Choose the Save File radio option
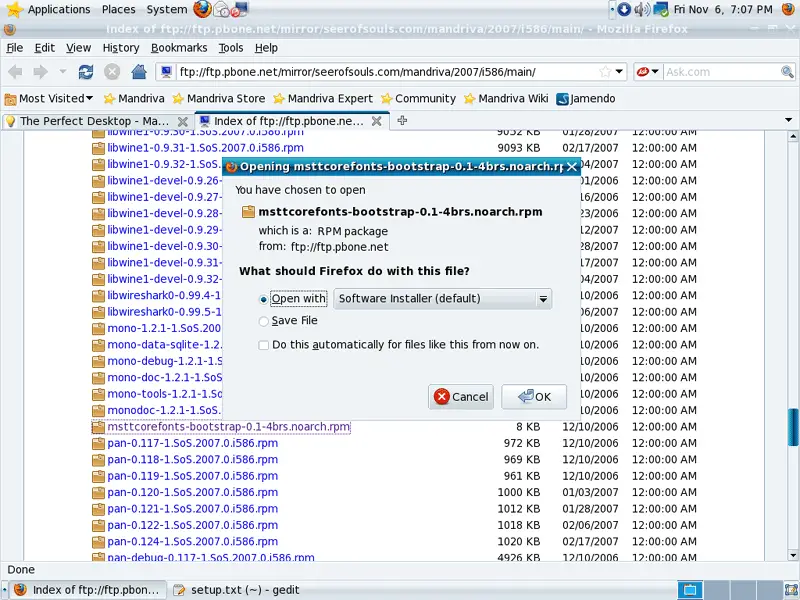The image size is (800, 600). [x=263, y=321]
